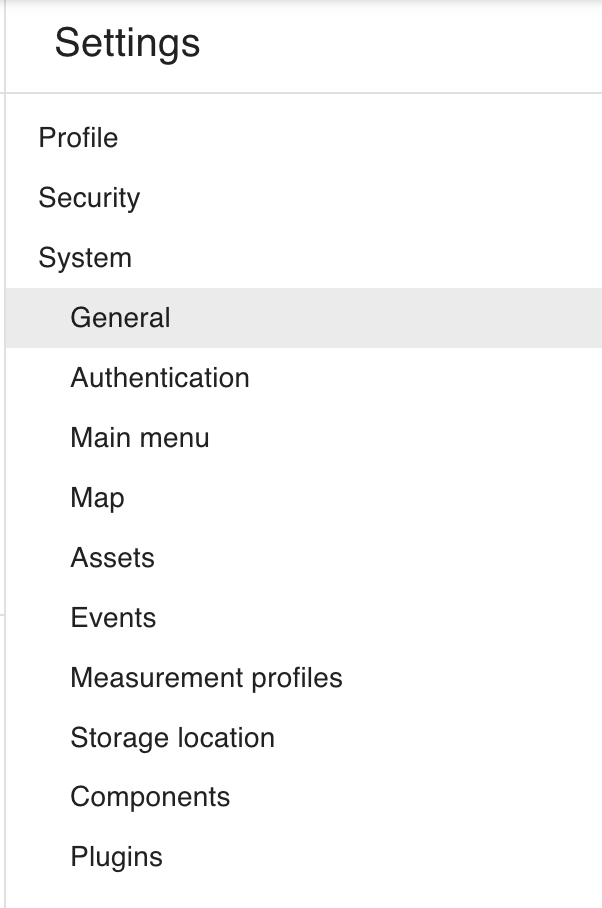Select General under System
602x908 pixels.
coord(120,318)
